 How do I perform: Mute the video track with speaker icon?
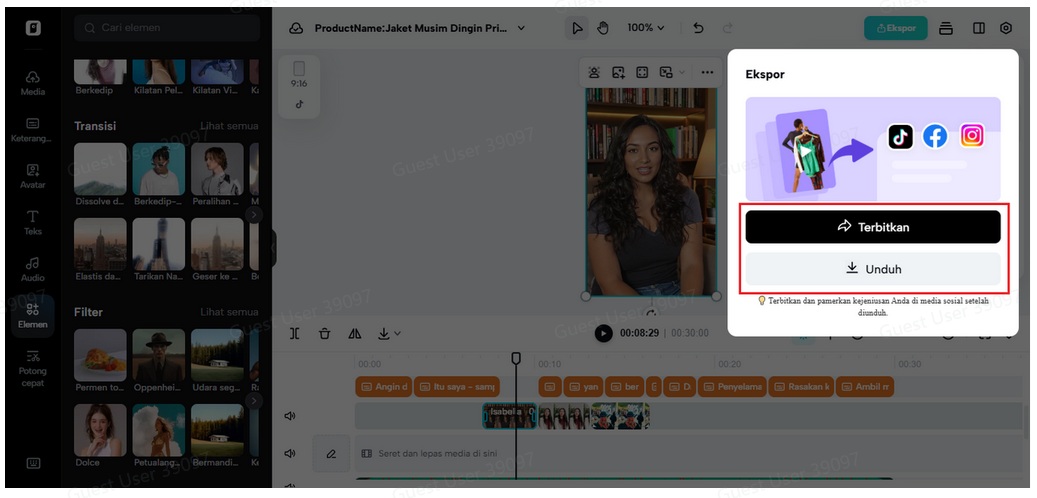[x=291, y=416]
